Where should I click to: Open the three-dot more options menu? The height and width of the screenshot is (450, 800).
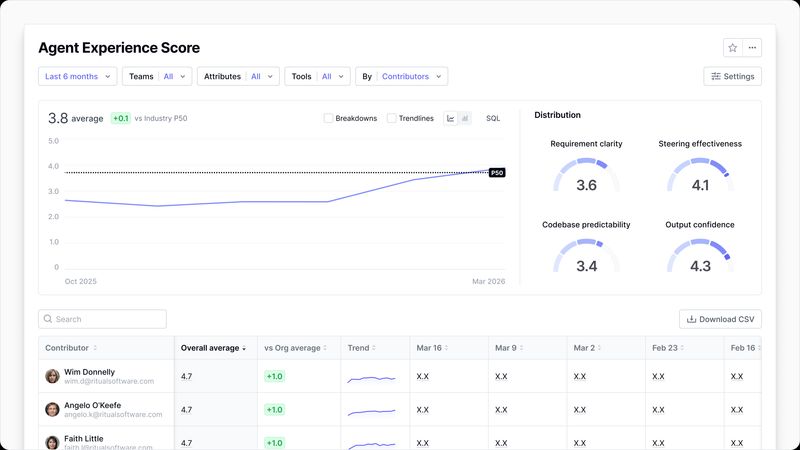tap(752, 47)
